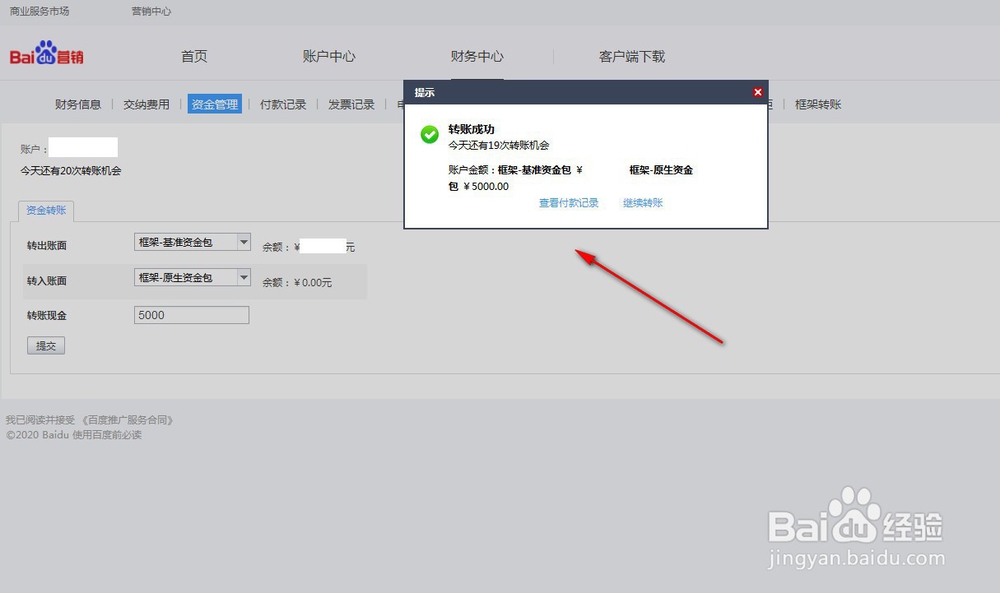Click 查看付款记录 link in dialog
Image resolution: width=1000 pixels, height=593 pixels.
click(x=569, y=203)
